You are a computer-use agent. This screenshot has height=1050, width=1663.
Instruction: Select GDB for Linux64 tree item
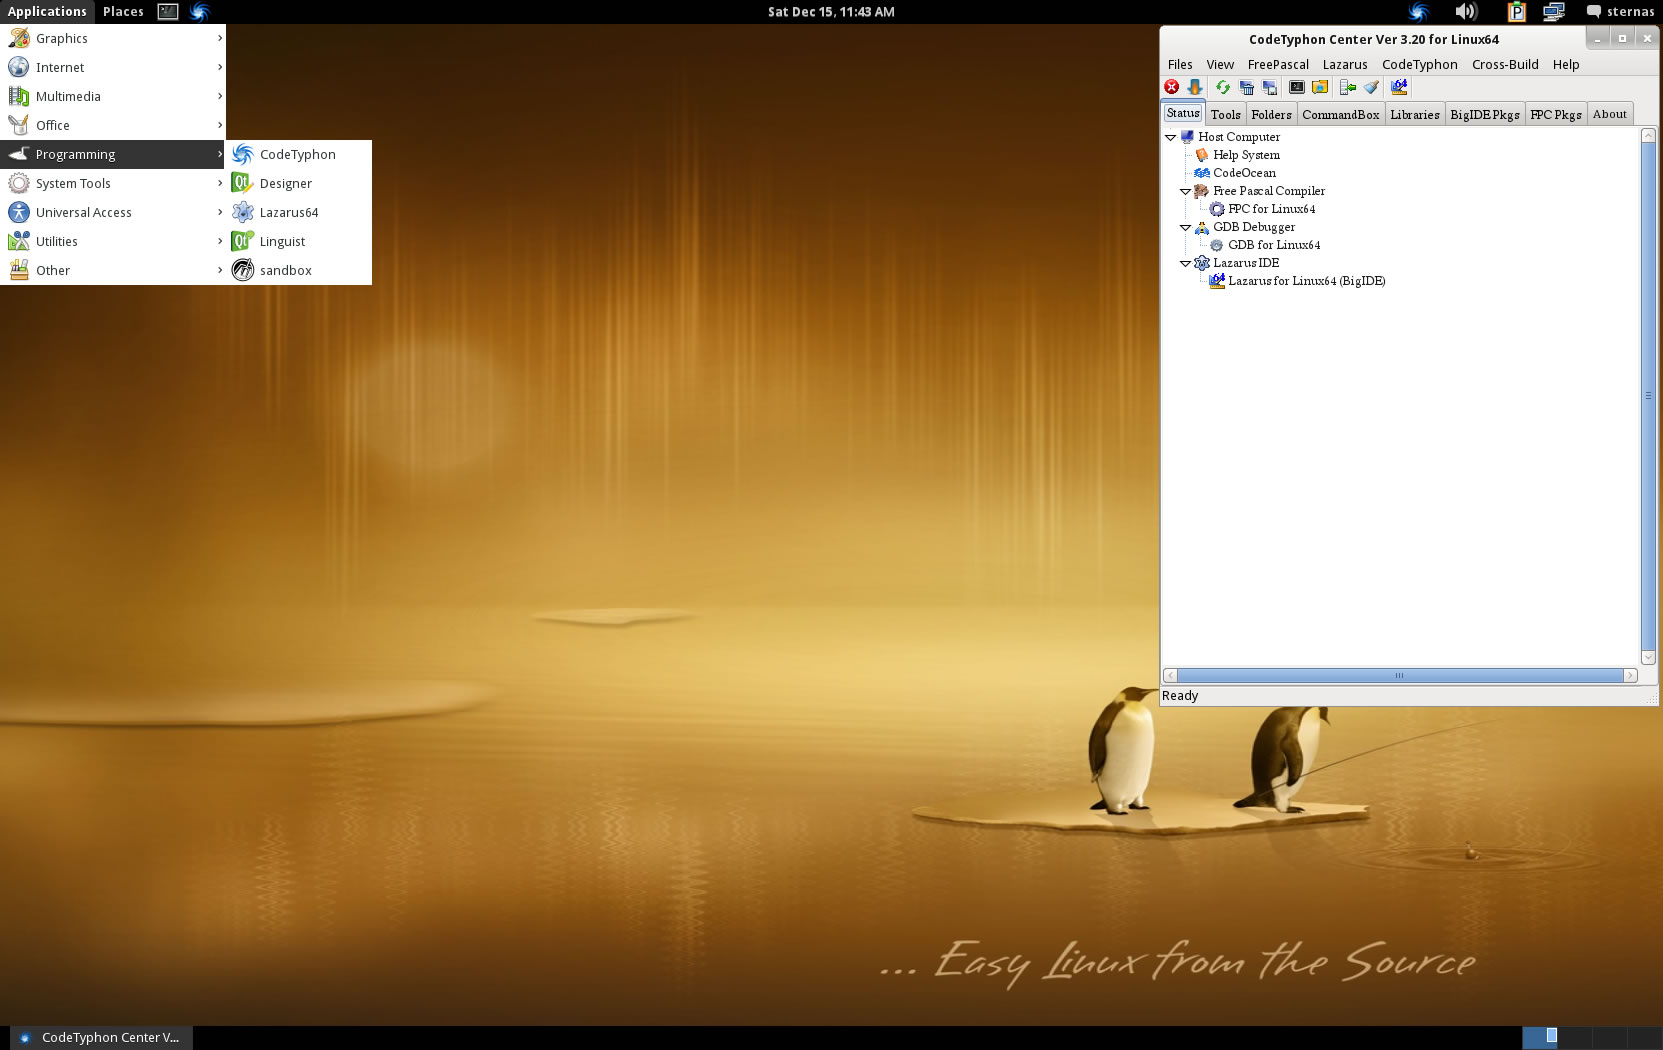1274,245
